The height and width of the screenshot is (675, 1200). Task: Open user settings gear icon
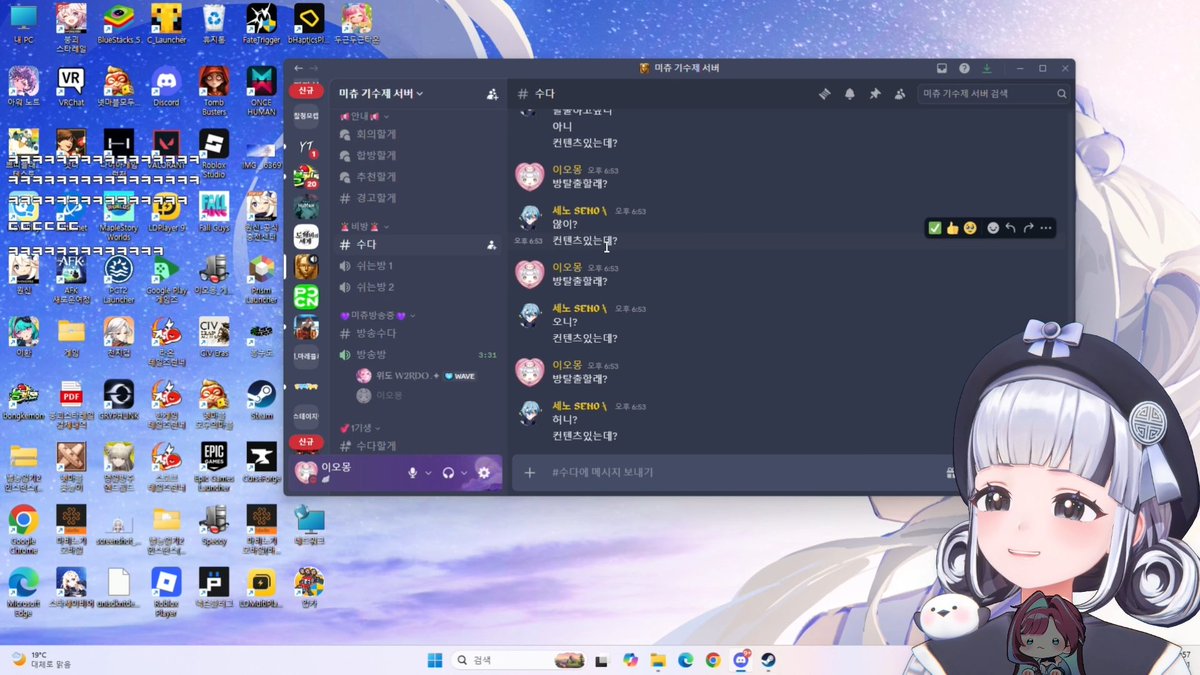pos(484,472)
